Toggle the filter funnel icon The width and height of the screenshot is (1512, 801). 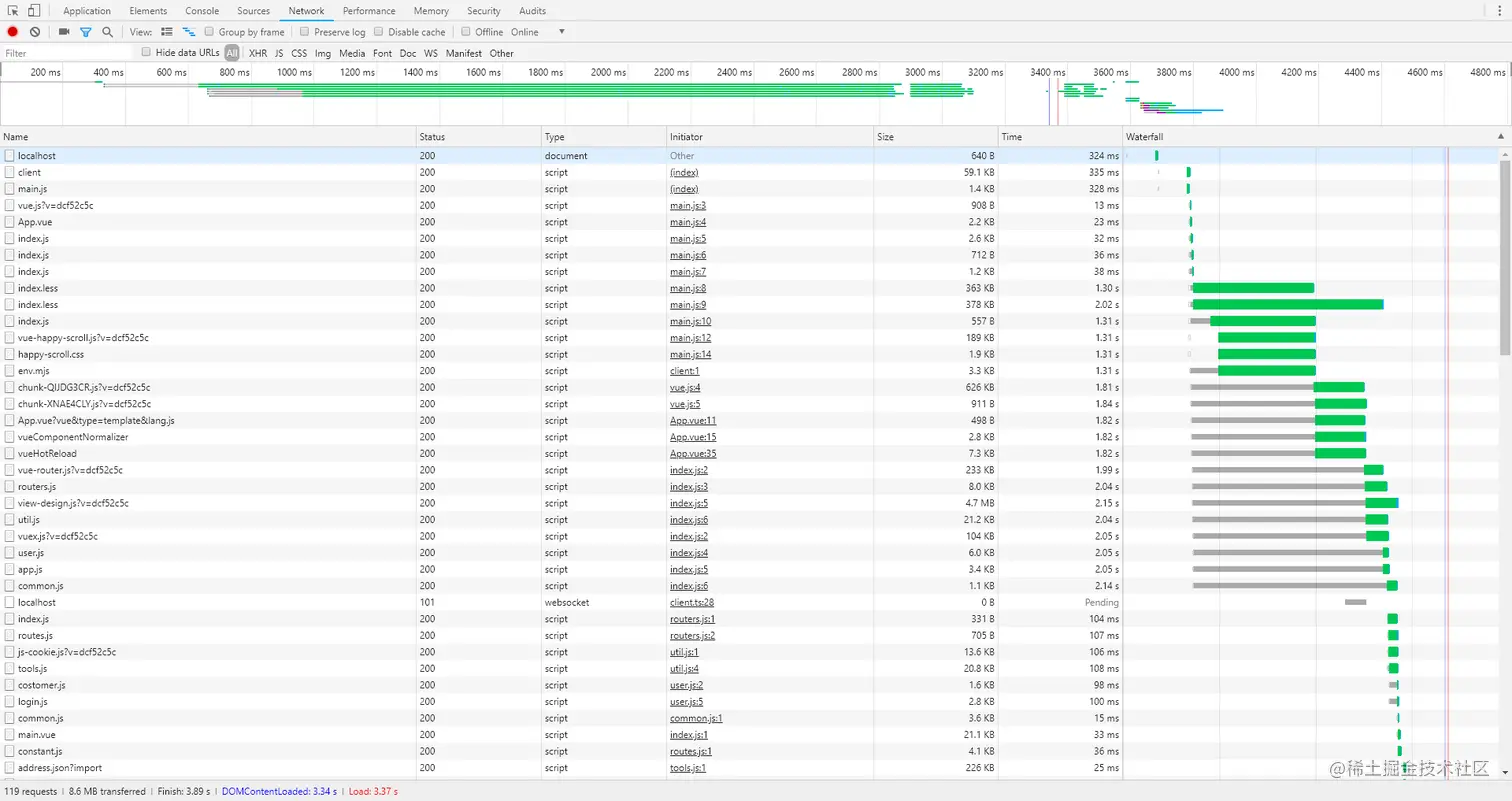pyautogui.click(x=86, y=32)
